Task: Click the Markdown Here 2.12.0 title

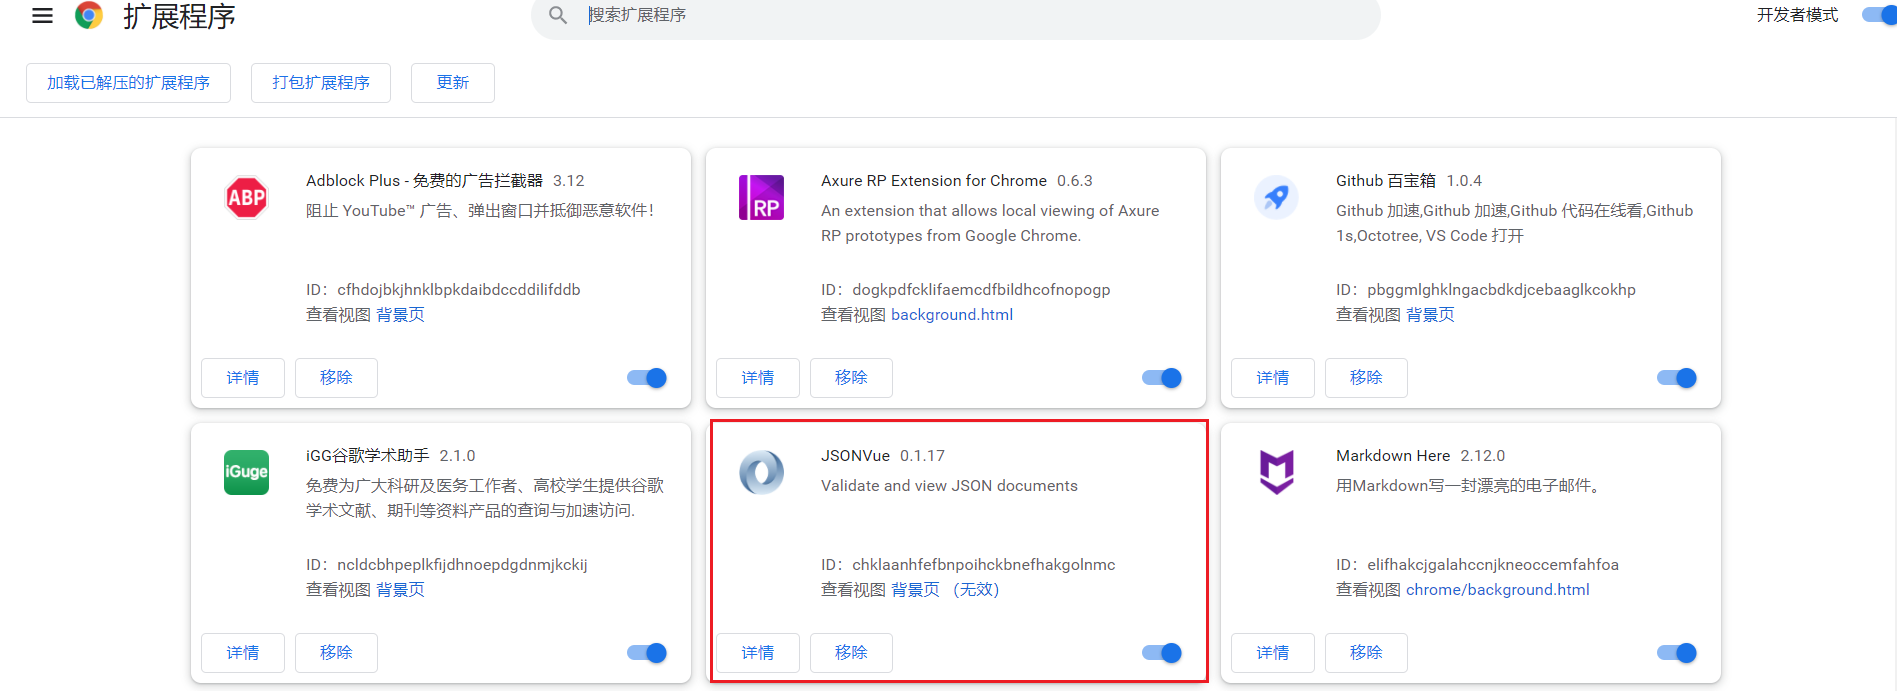Action: click(1420, 456)
